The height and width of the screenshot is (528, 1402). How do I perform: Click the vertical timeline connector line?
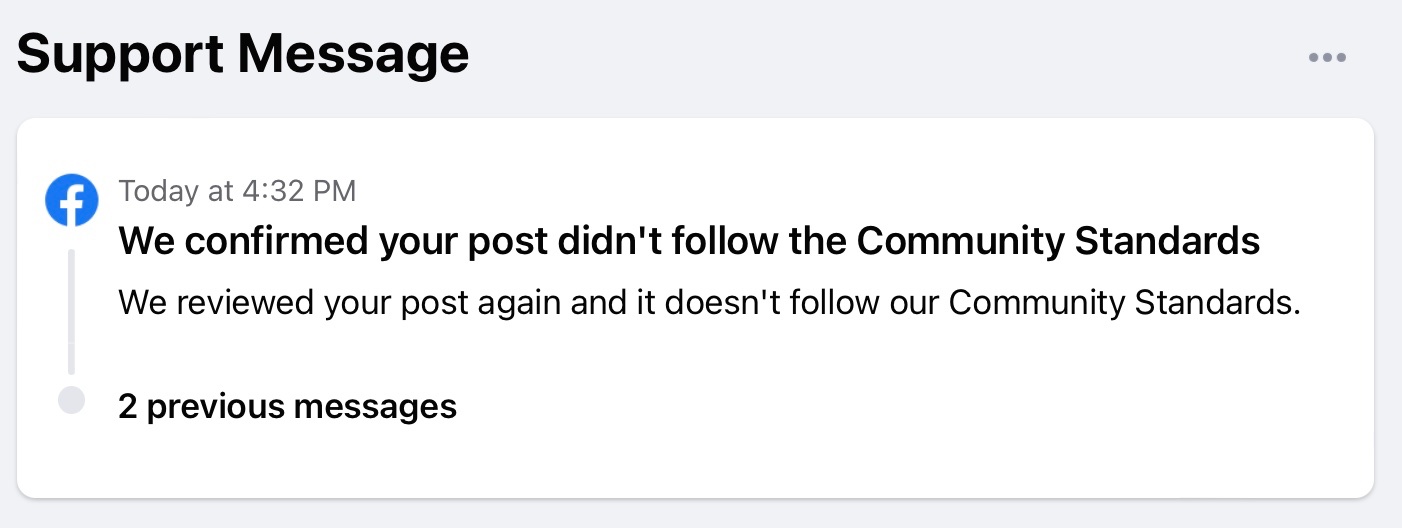pyautogui.click(x=72, y=311)
